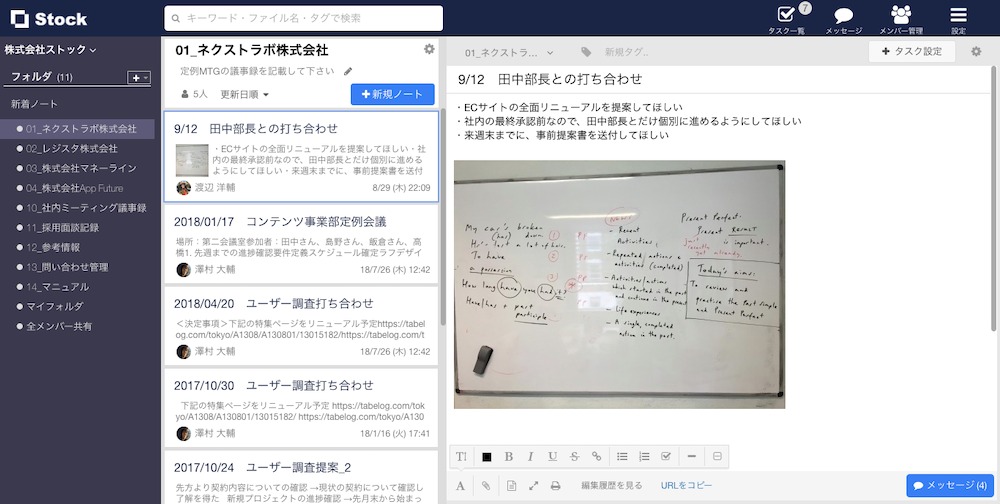Open マイフォルダ in the sidebar

coord(55,307)
